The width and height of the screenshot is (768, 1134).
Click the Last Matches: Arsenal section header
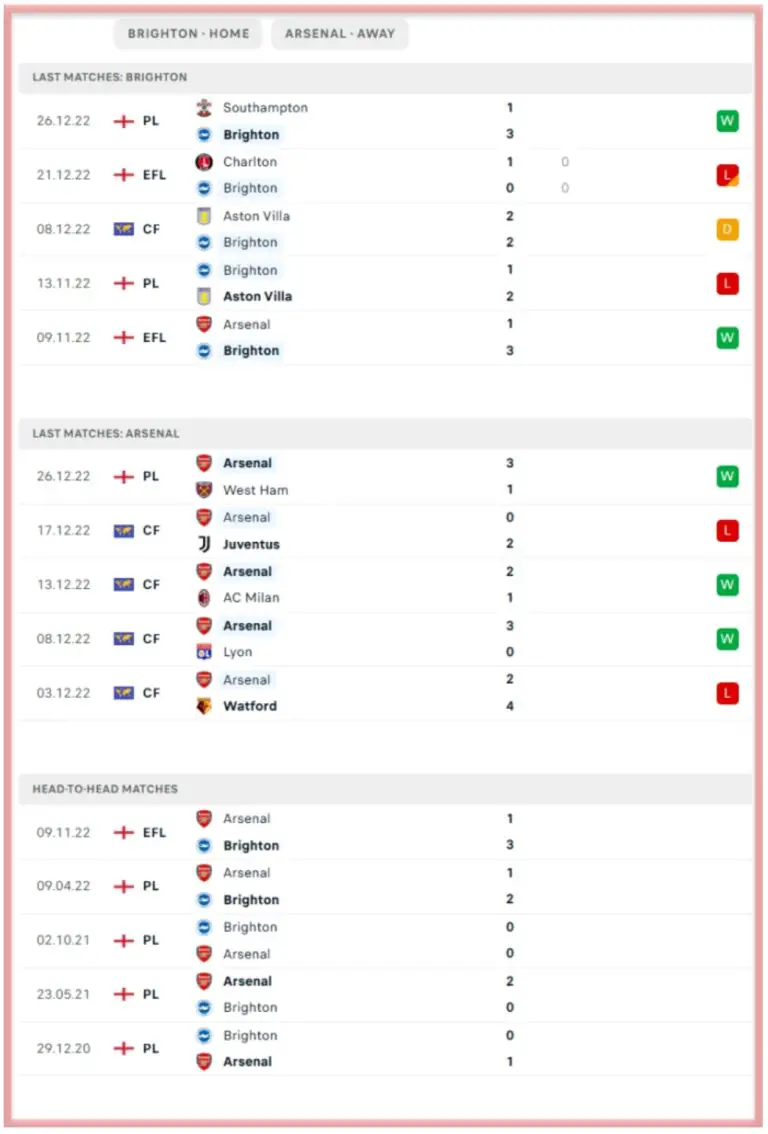pos(106,434)
